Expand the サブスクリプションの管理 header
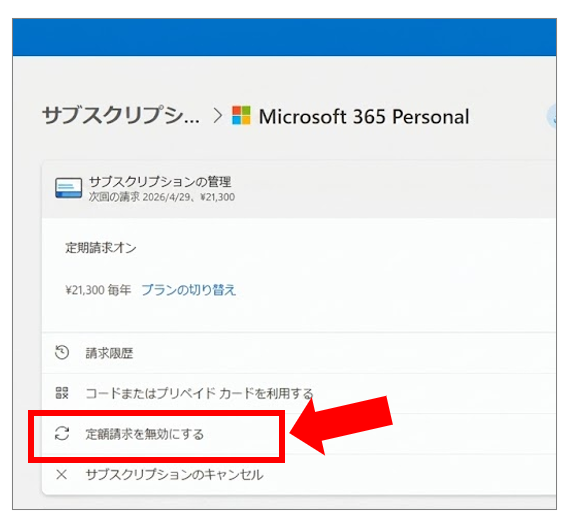This screenshot has height=522, width=571. (x=299, y=189)
